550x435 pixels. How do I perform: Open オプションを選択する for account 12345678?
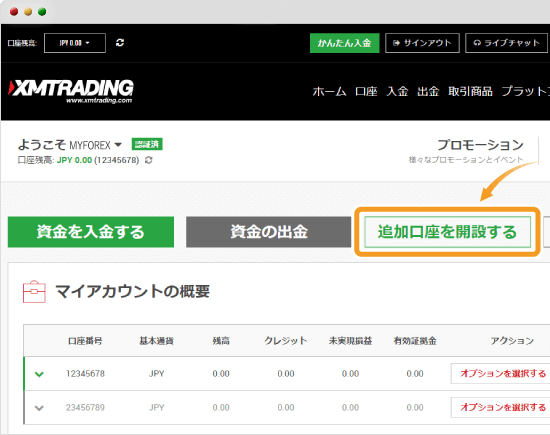(x=502, y=373)
